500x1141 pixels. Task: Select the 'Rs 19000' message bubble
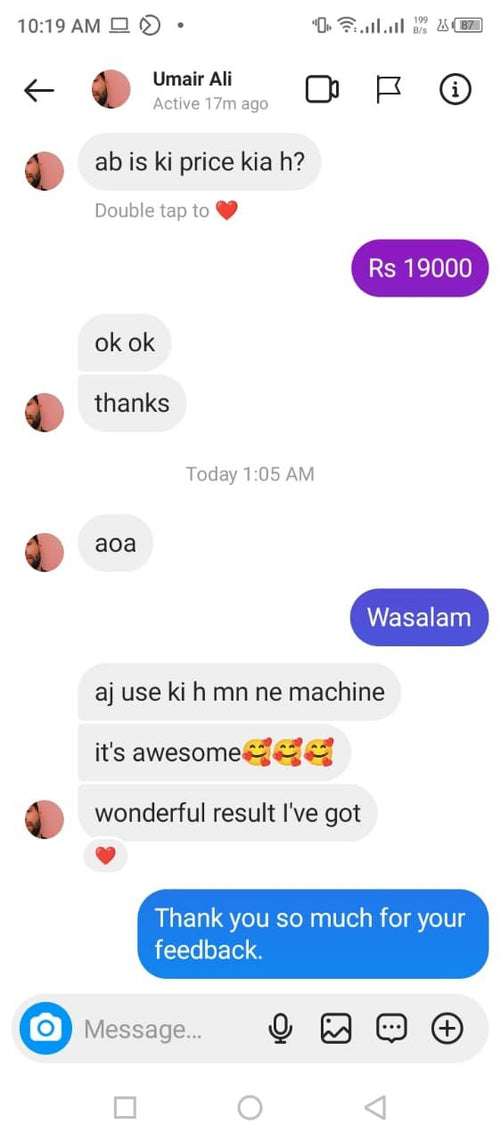tap(420, 268)
